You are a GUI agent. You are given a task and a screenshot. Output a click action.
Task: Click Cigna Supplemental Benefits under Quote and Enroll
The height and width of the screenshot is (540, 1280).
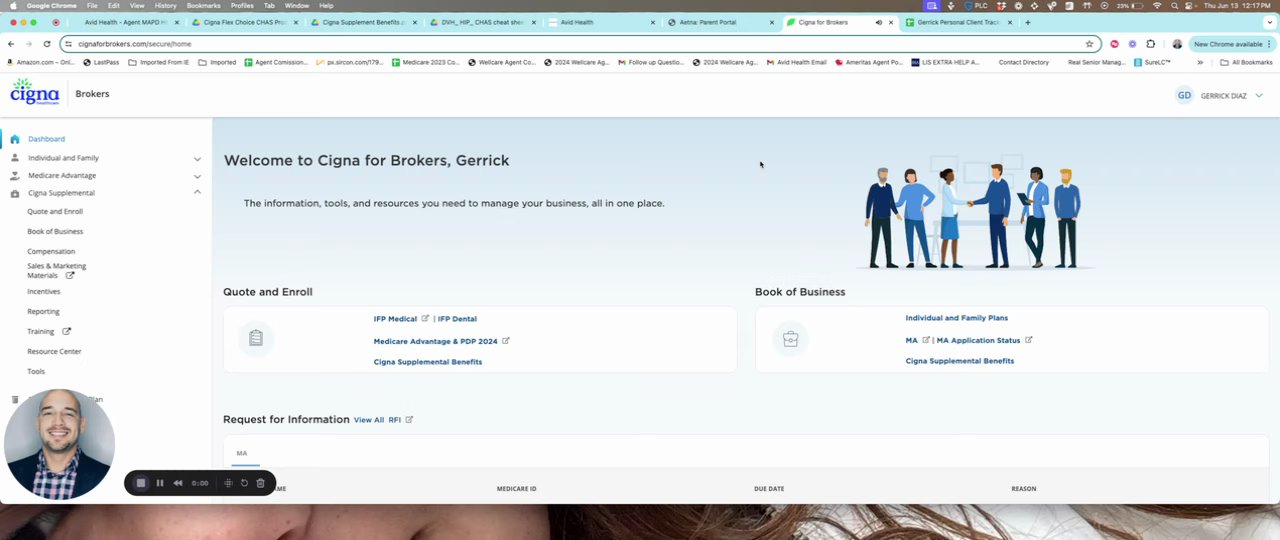point(428,362)
